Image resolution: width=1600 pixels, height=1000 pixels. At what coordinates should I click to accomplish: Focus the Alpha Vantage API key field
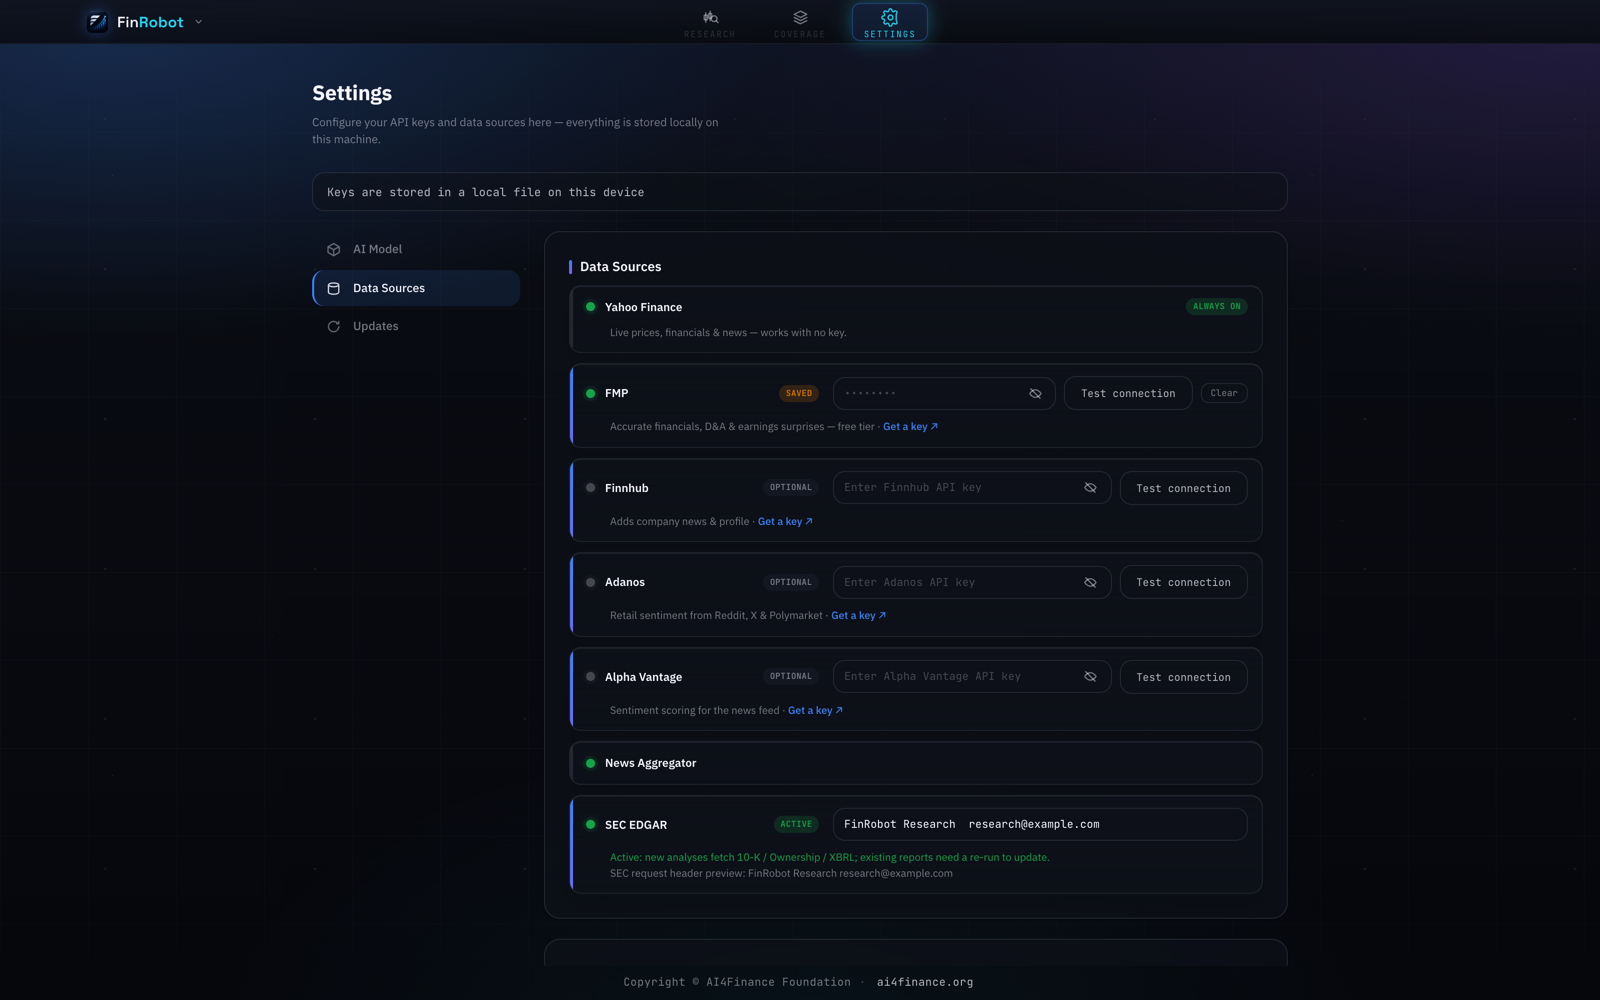point(972,677)
